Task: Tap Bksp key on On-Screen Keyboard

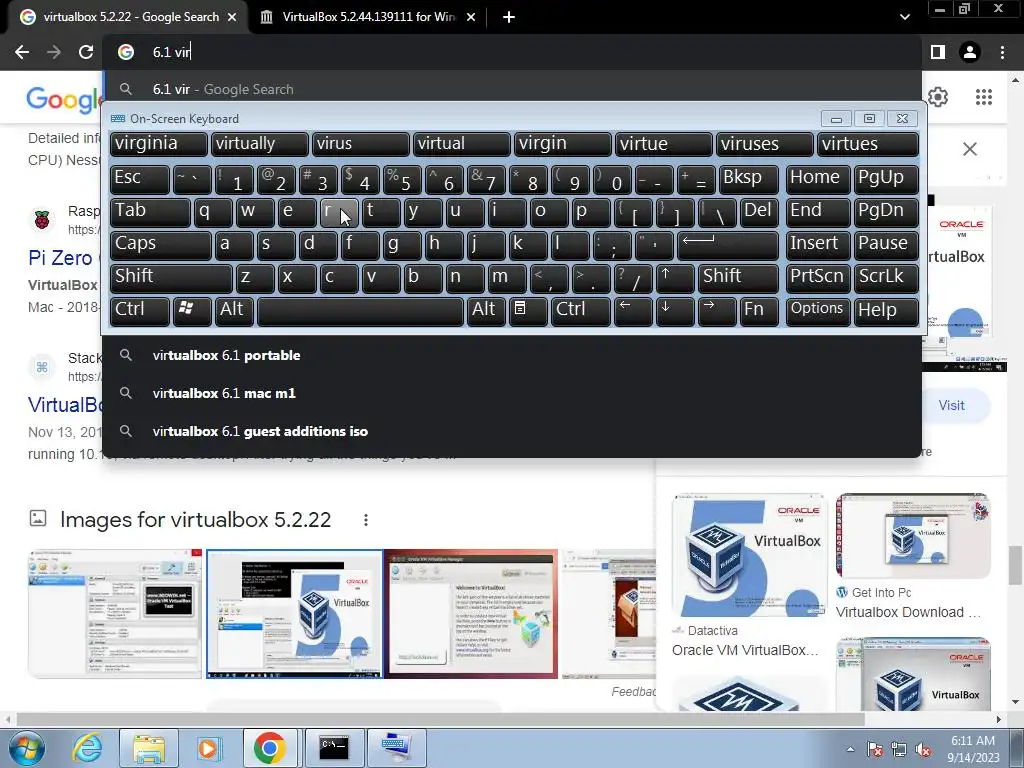Action: point(748,179)
